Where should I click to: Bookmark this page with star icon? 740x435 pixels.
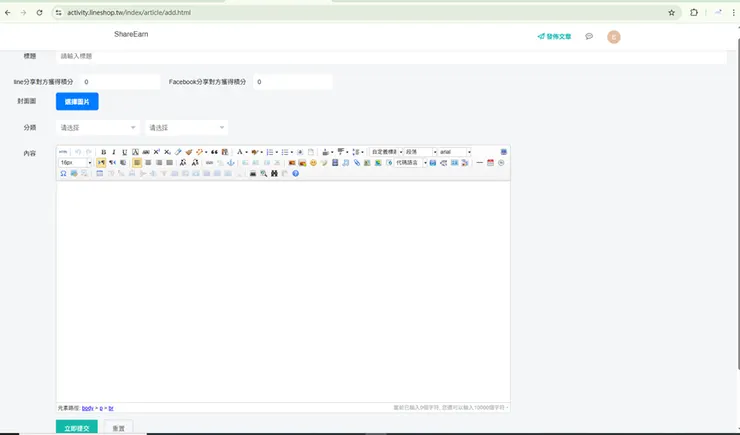coord(672,13)
